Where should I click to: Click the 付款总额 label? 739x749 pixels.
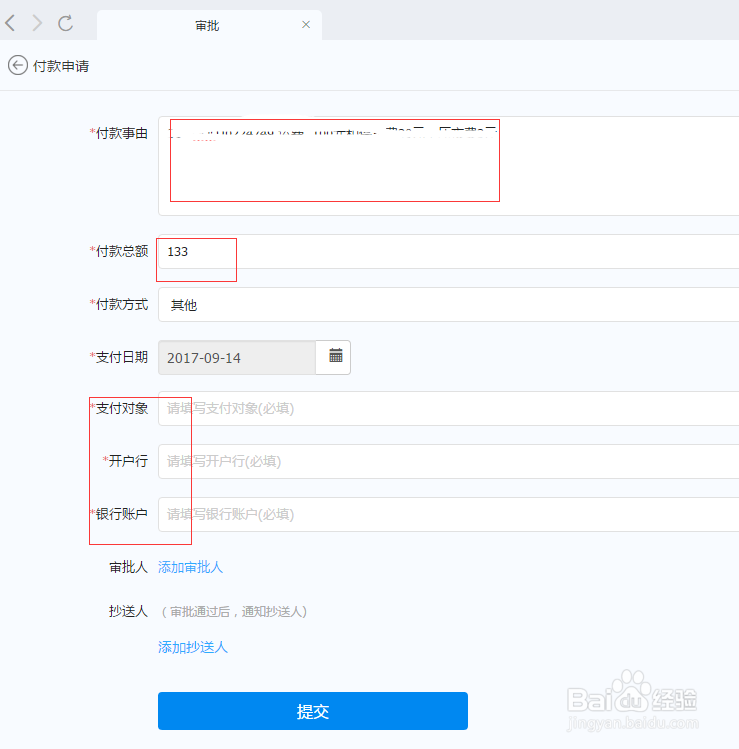(119, 251)
